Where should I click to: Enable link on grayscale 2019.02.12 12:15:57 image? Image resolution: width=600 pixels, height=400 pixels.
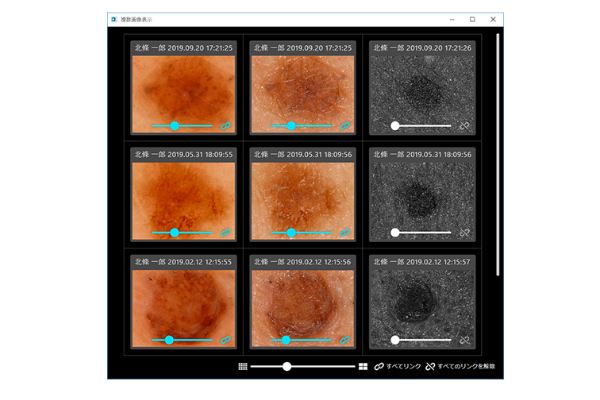point(464,340)
